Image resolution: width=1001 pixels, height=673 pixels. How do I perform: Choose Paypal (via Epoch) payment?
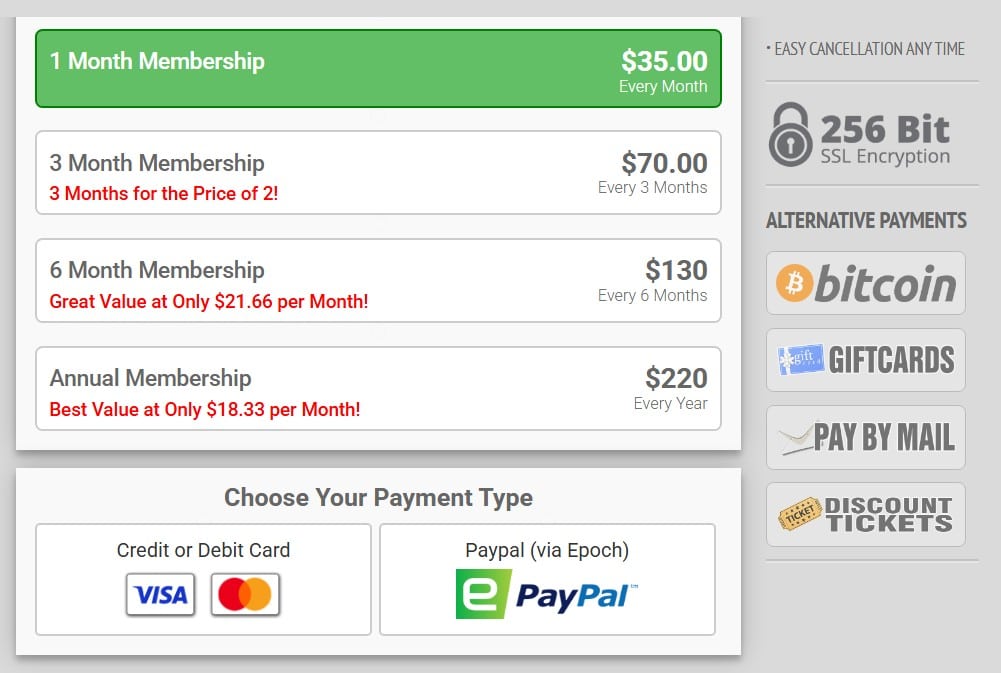click(x=547, y=579)
